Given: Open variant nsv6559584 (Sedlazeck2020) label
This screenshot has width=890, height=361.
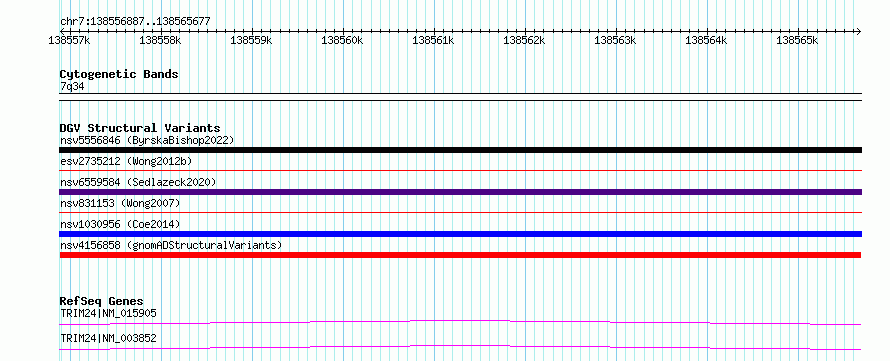Looking at the screenshot, I should pyautogui.click(x=138, y=182).
